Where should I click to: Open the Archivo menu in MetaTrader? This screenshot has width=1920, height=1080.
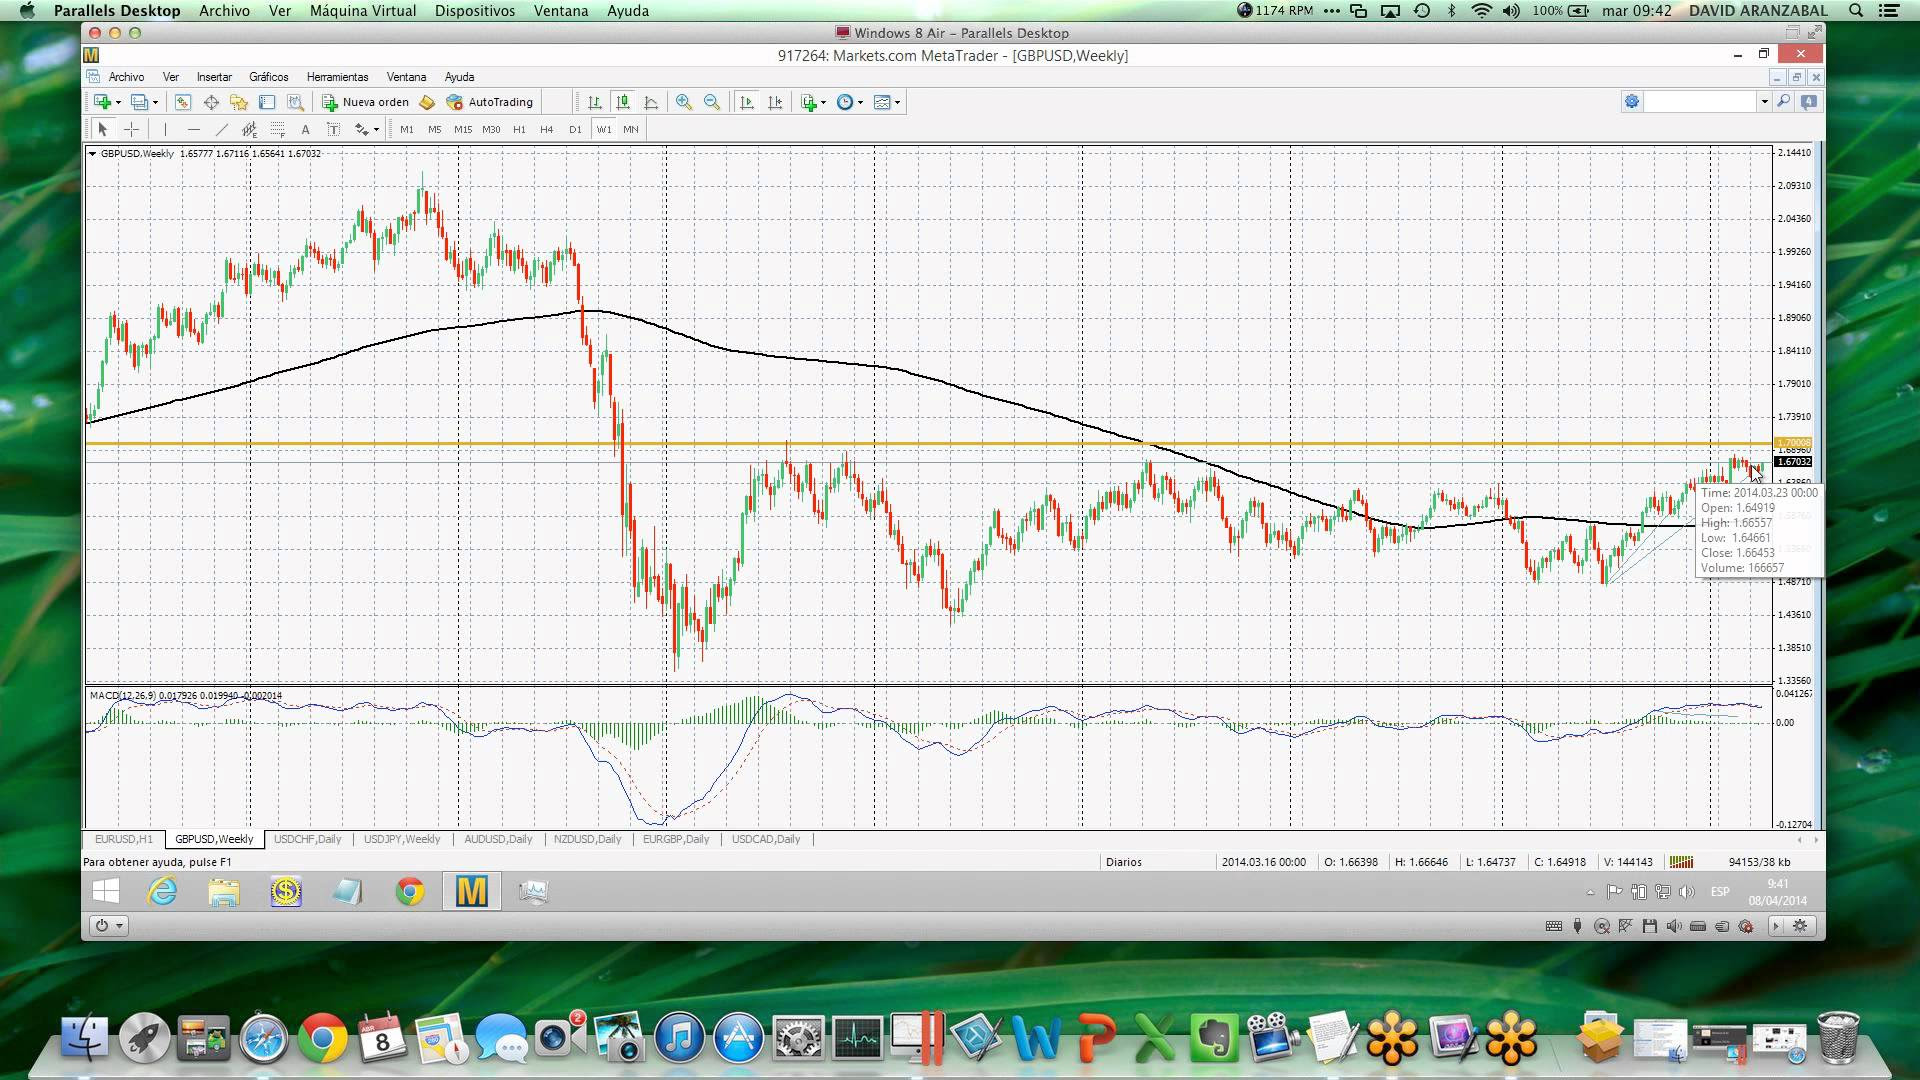[126, 77]
